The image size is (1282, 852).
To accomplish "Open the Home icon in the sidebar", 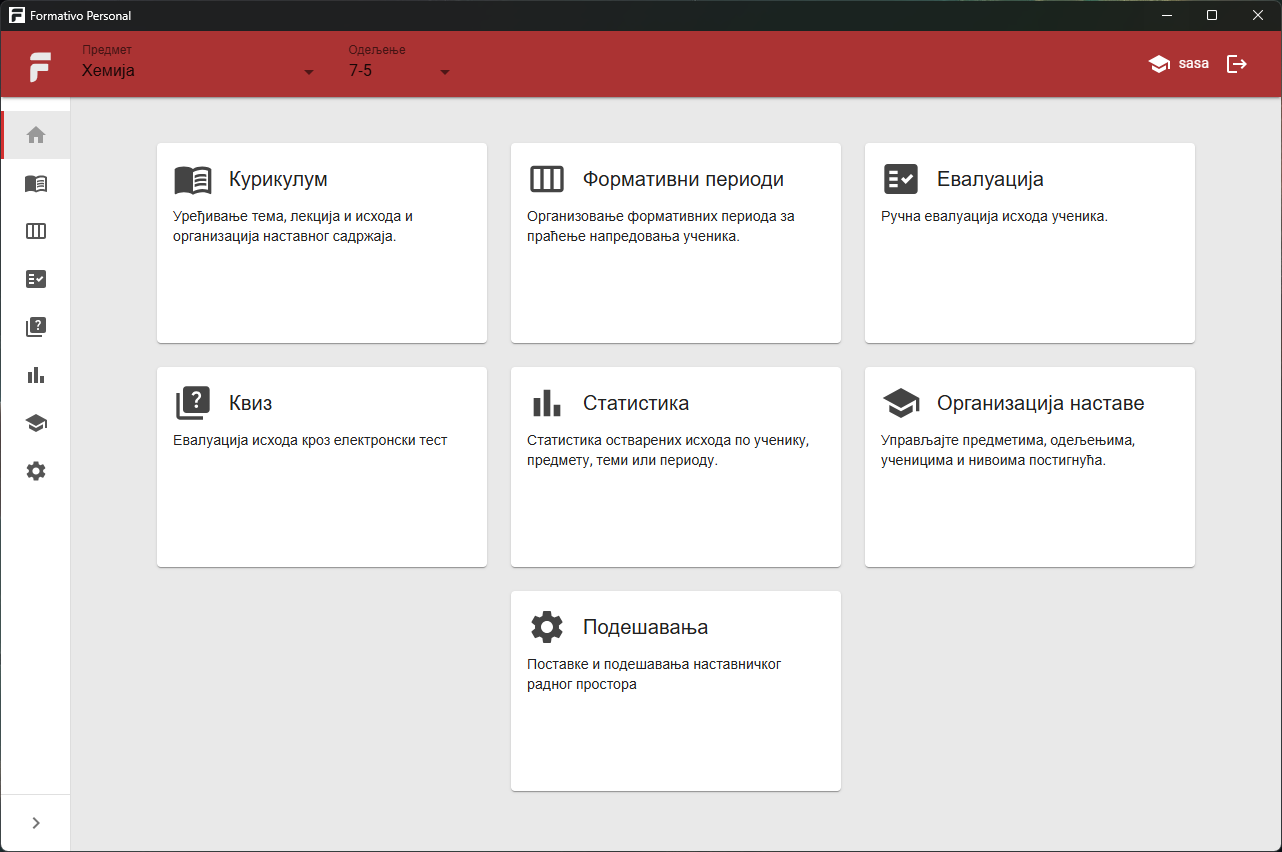I will pos(36,135).
